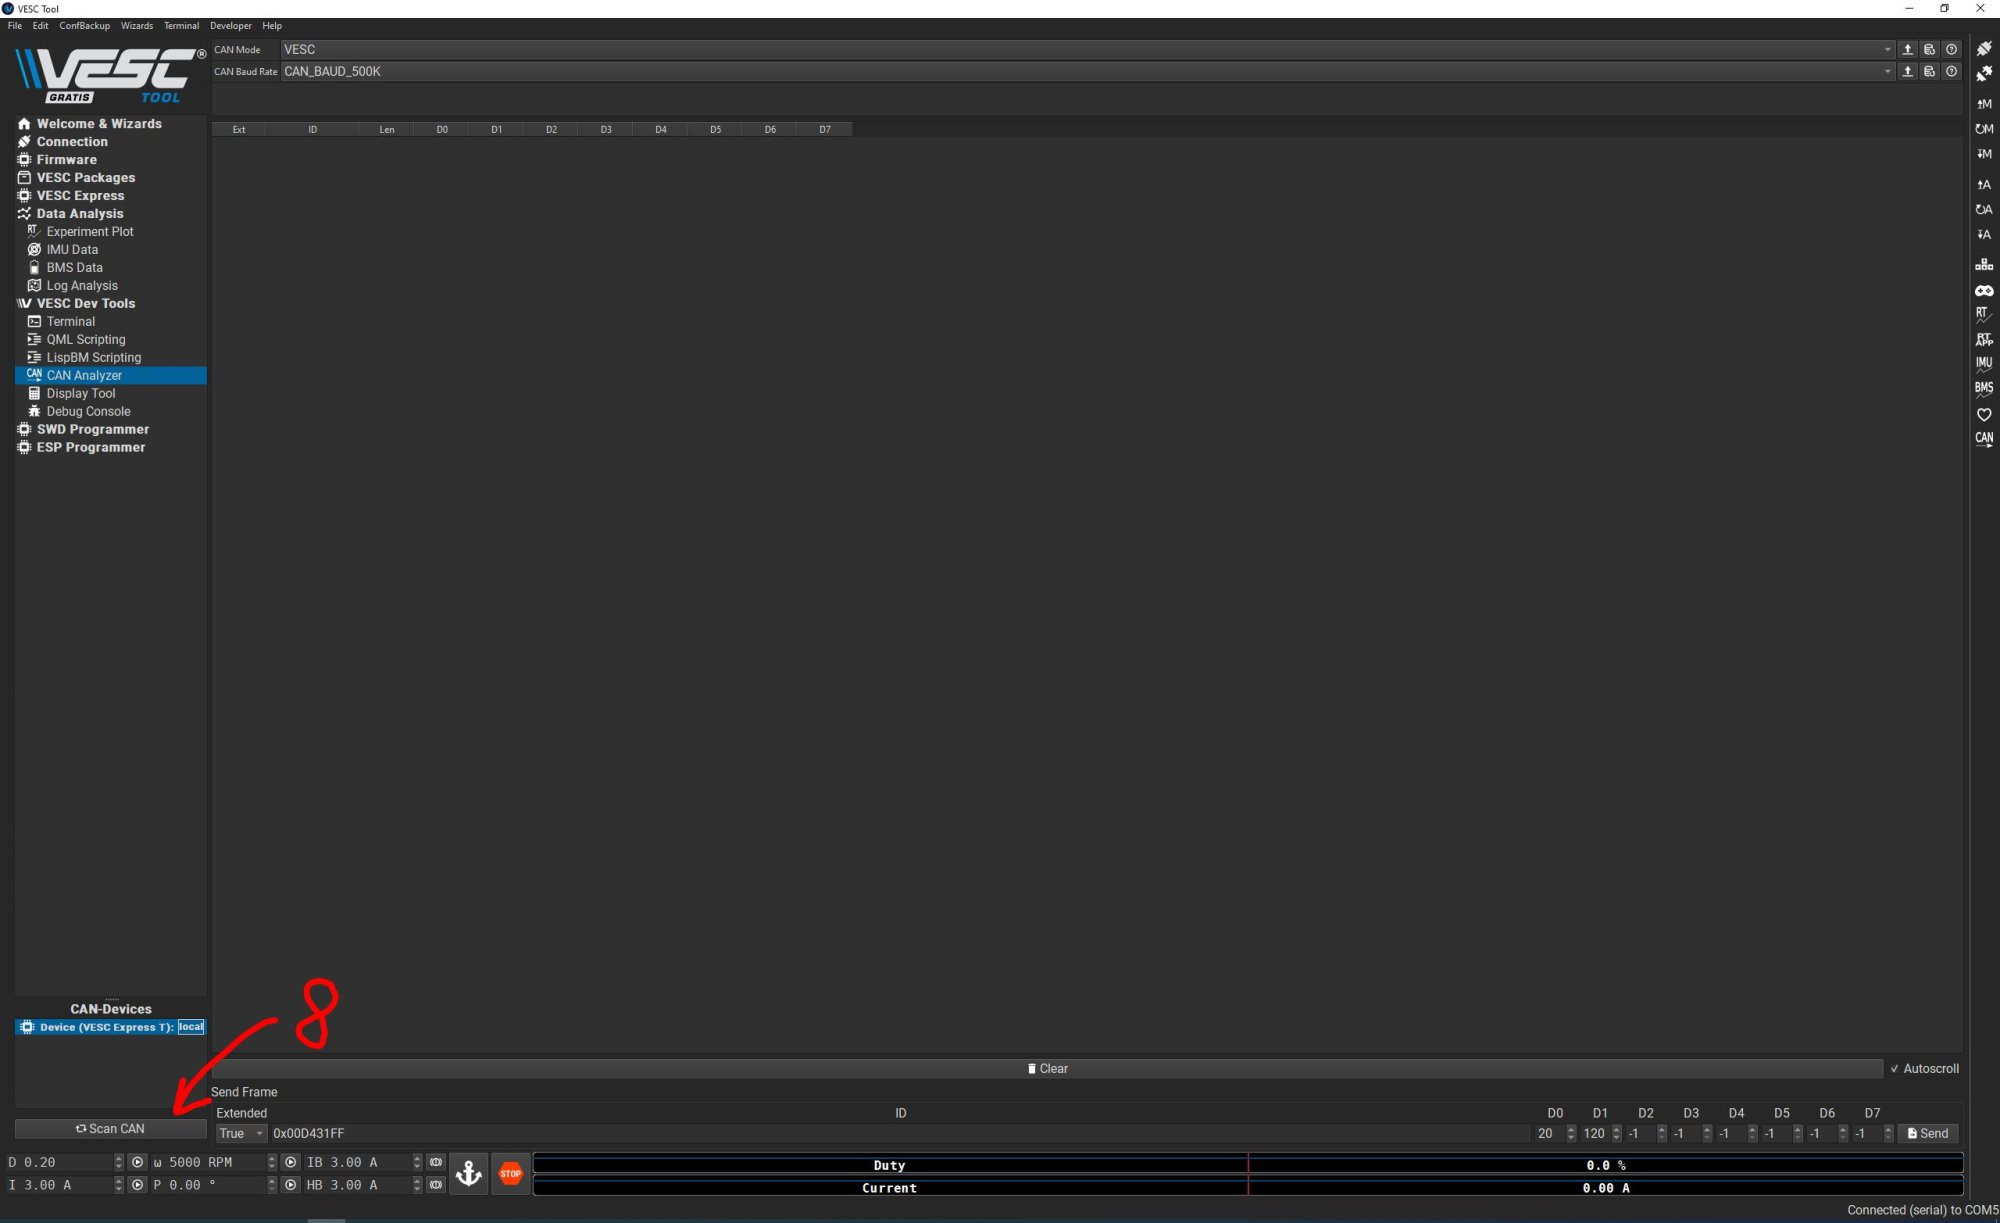Click the BMS realtime data icon
This screenshot has height=1223, width=2000.
tap(1984, 388)
